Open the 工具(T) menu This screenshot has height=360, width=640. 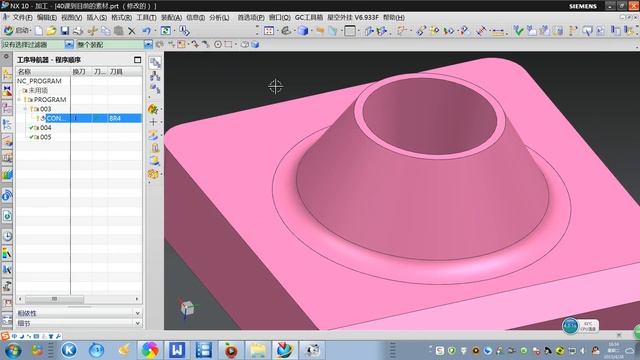click(x=146, y=18)
